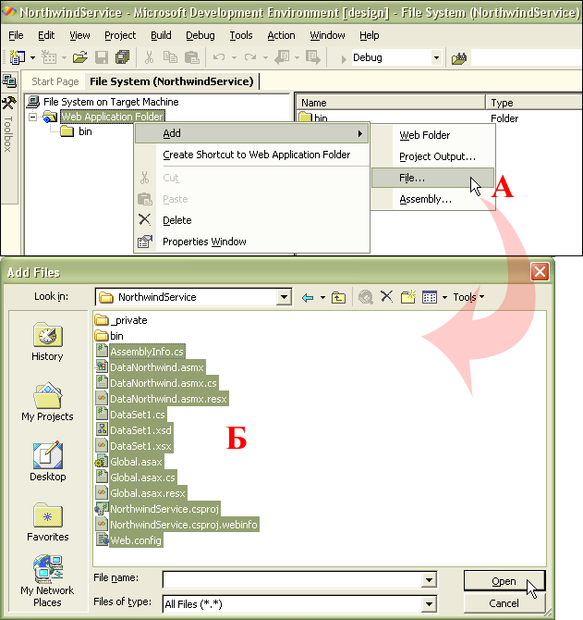Click the Start debug play icon

pos(343,59)
